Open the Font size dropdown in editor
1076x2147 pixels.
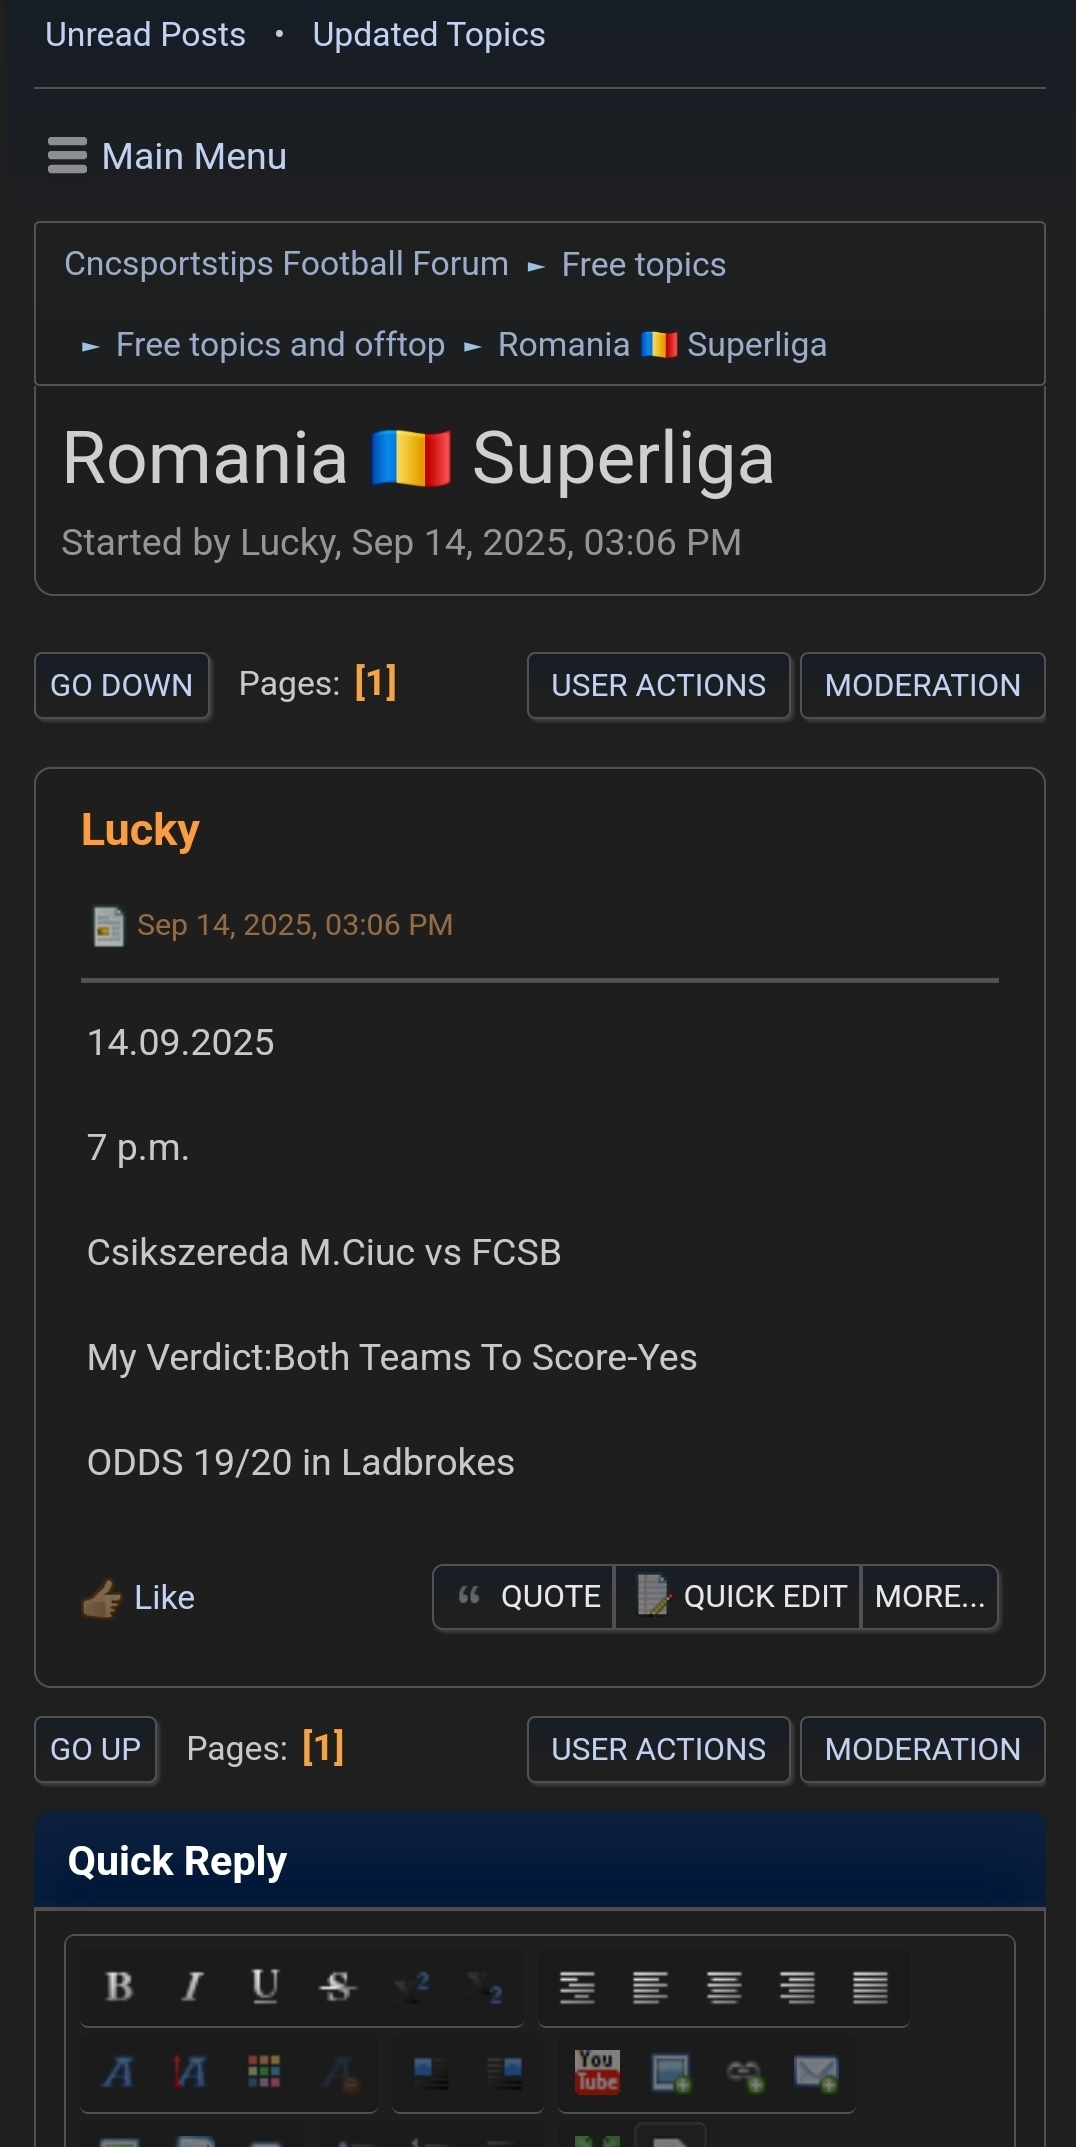(190, 2073)
